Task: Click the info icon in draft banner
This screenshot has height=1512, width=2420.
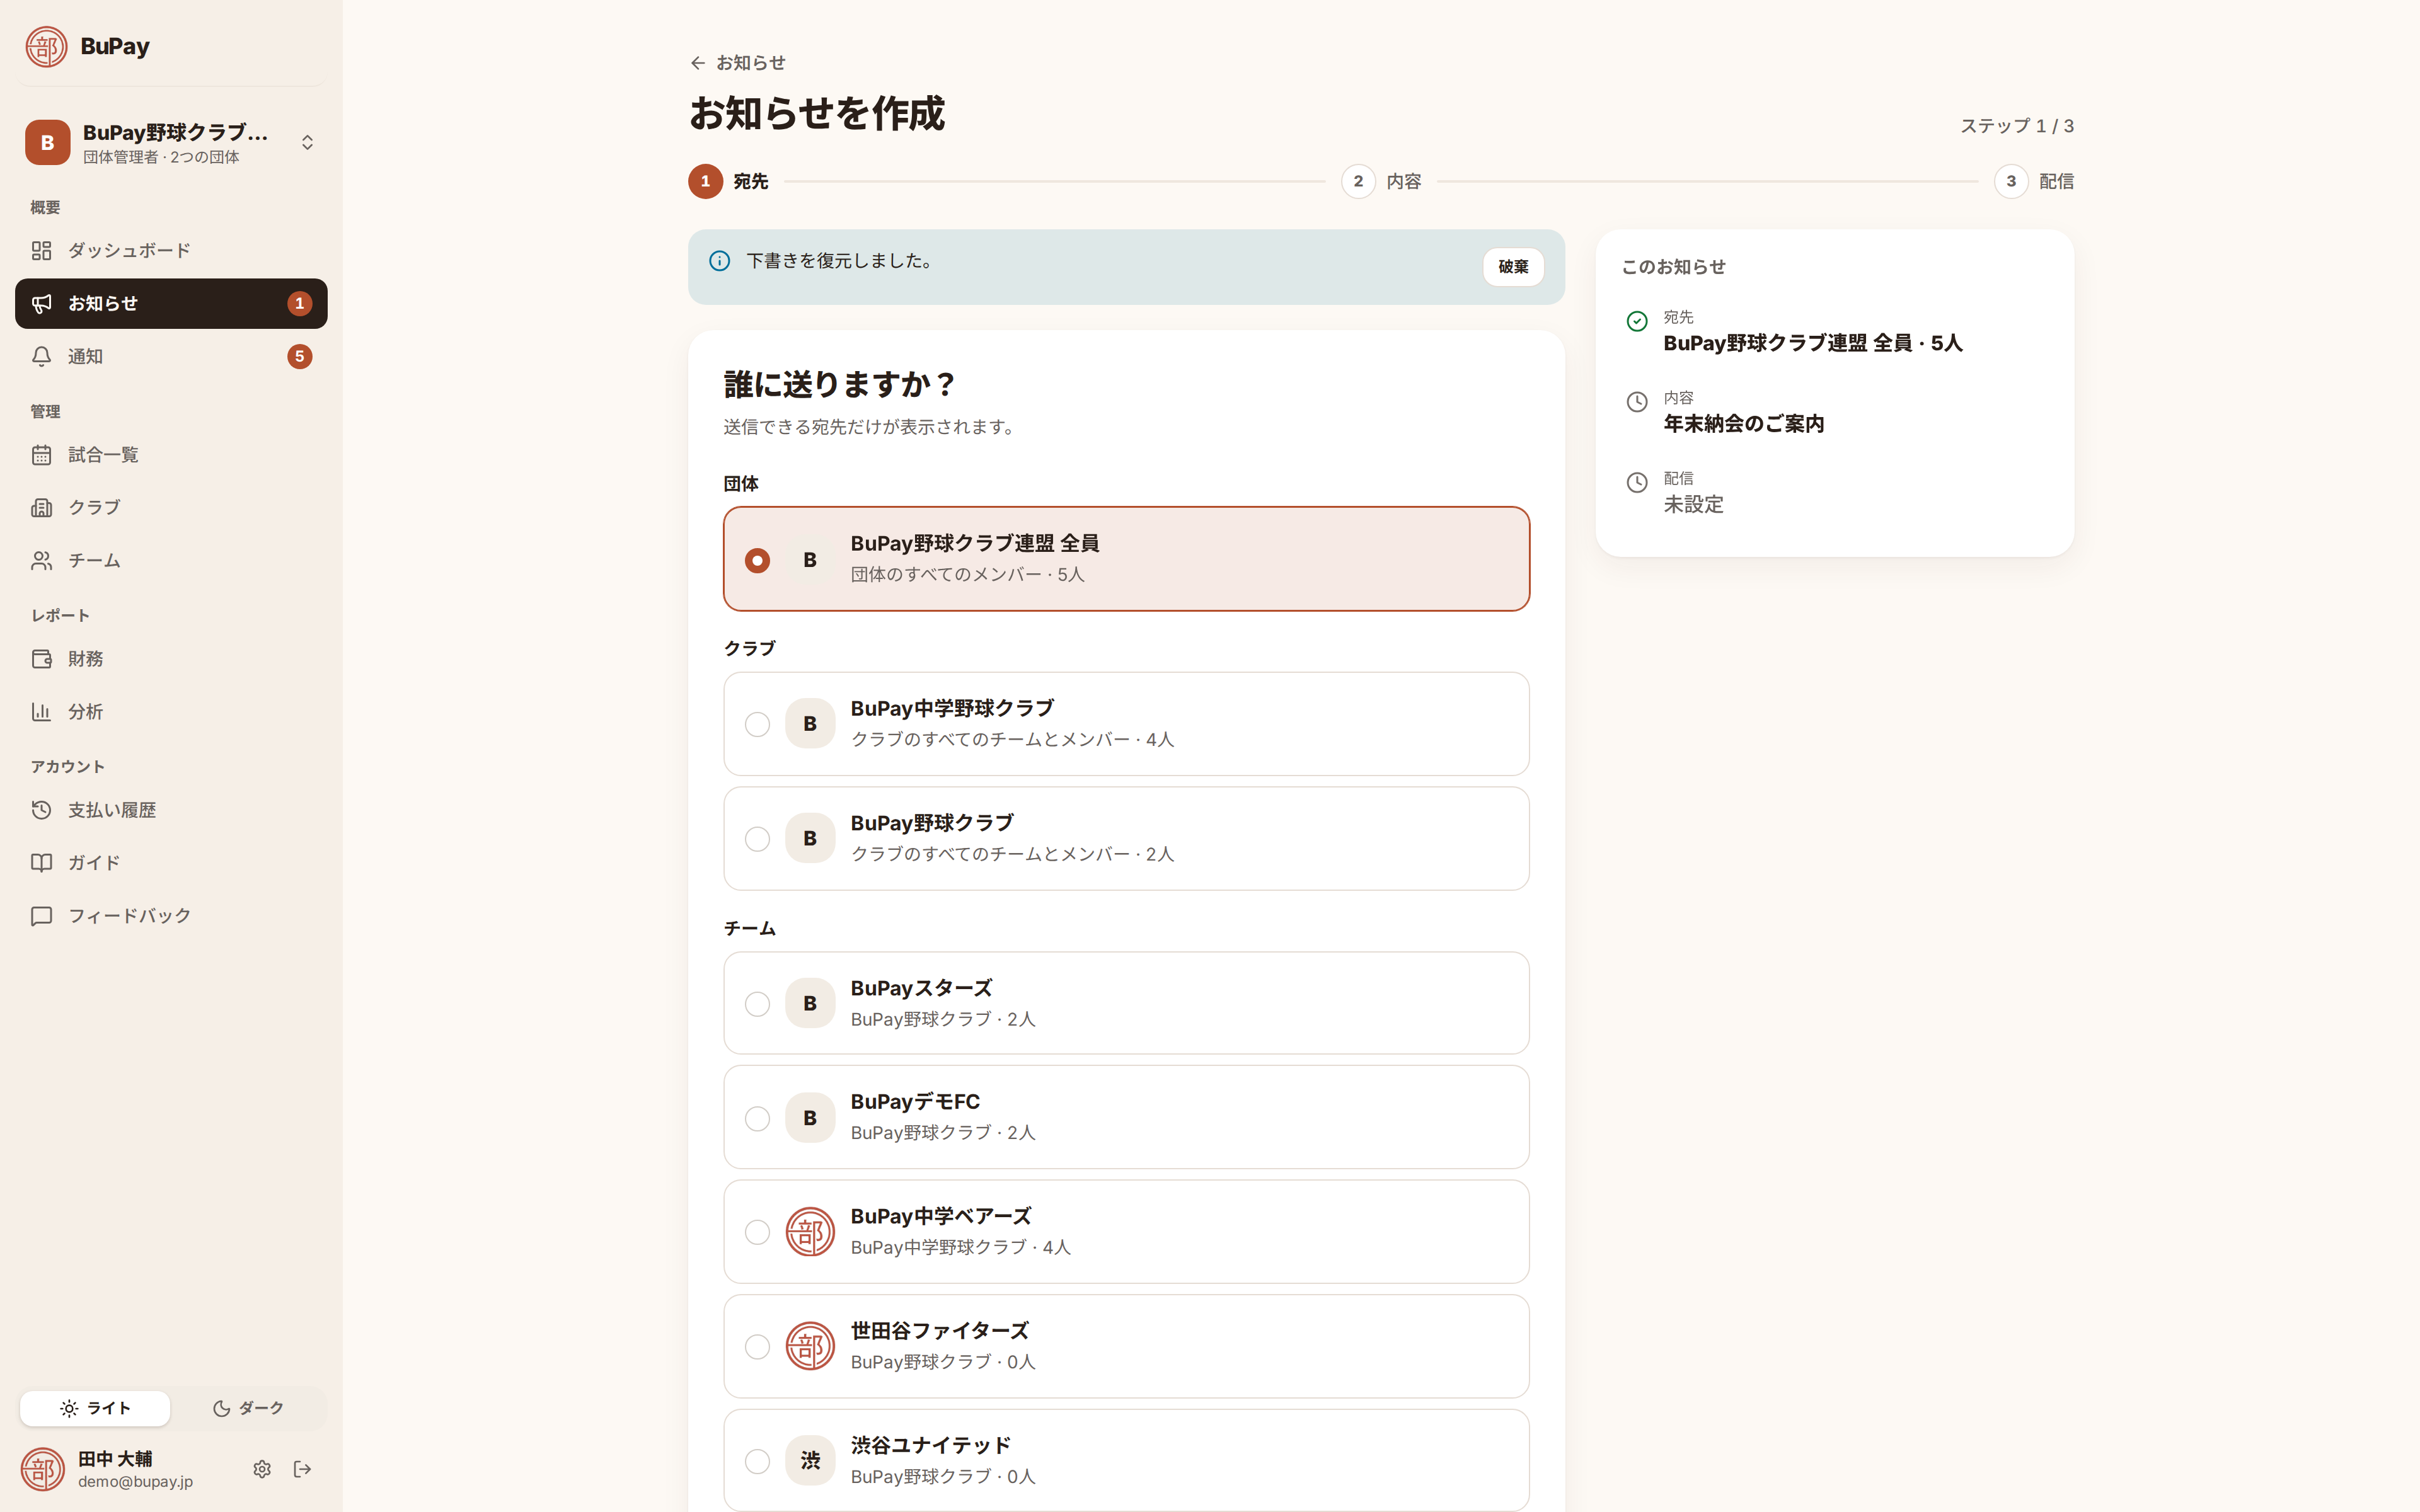Action: click(x=719, y=261)
